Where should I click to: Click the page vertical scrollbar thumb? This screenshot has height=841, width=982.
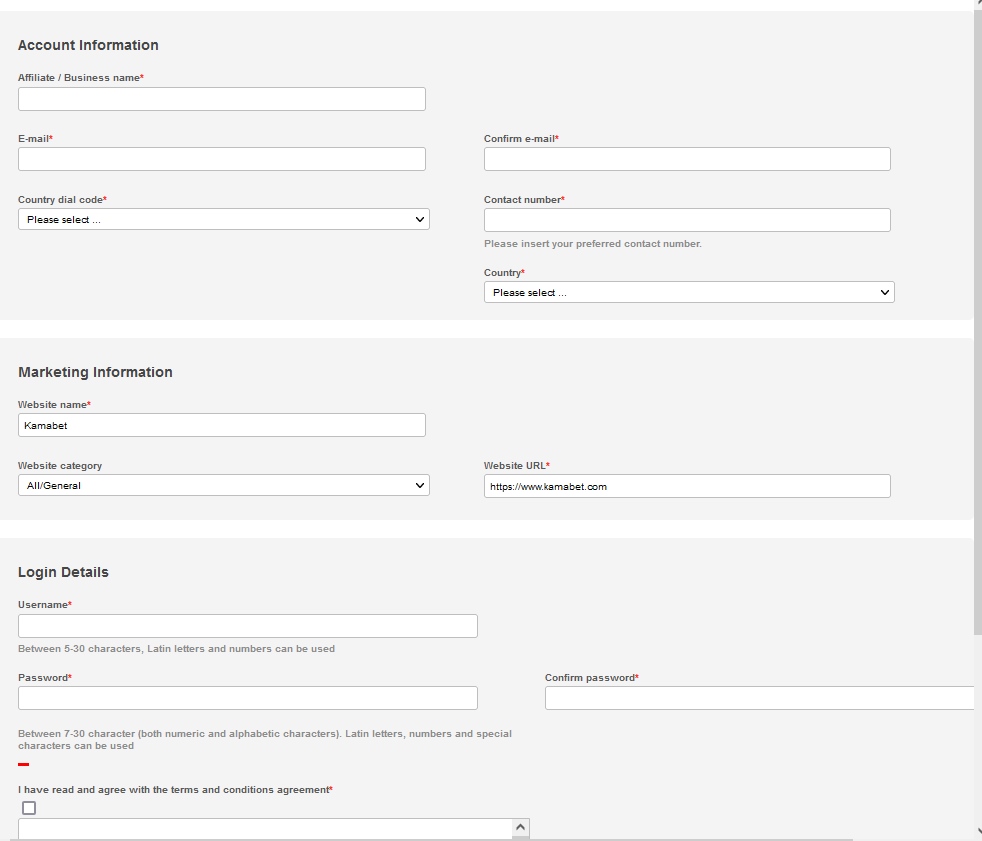977,320
